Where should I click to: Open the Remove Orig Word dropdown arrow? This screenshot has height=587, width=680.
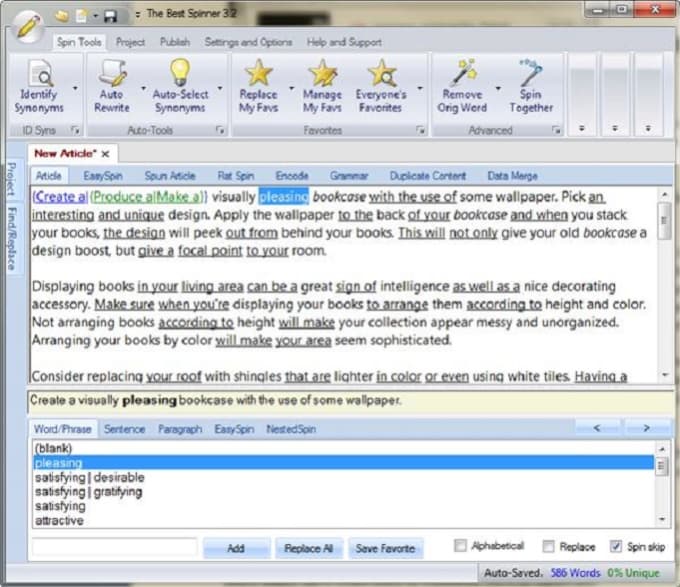(498, 88)
